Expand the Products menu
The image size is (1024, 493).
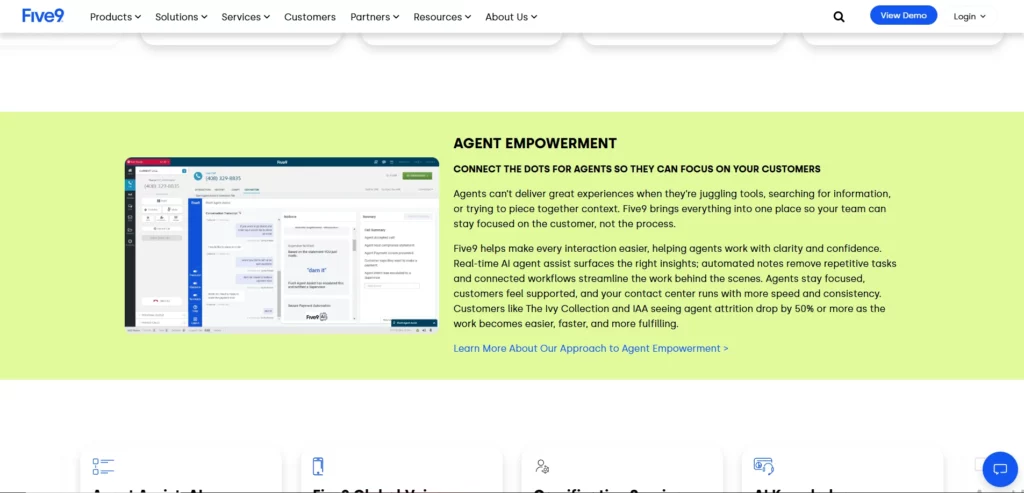click(x=115, y=17)
